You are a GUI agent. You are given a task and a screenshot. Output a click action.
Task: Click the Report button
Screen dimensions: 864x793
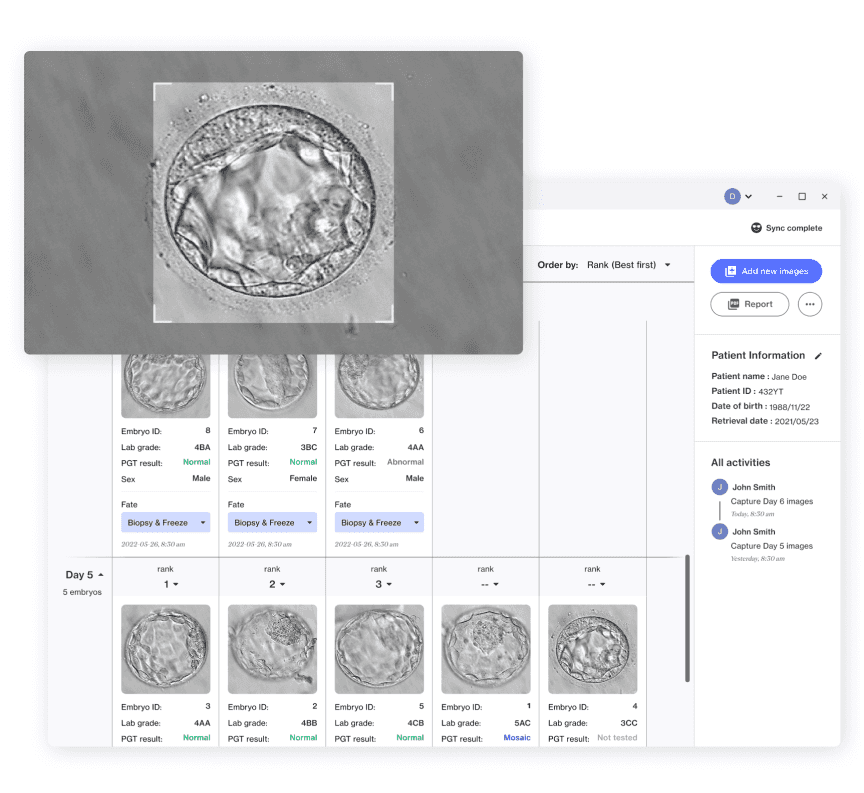click(749, 304)
